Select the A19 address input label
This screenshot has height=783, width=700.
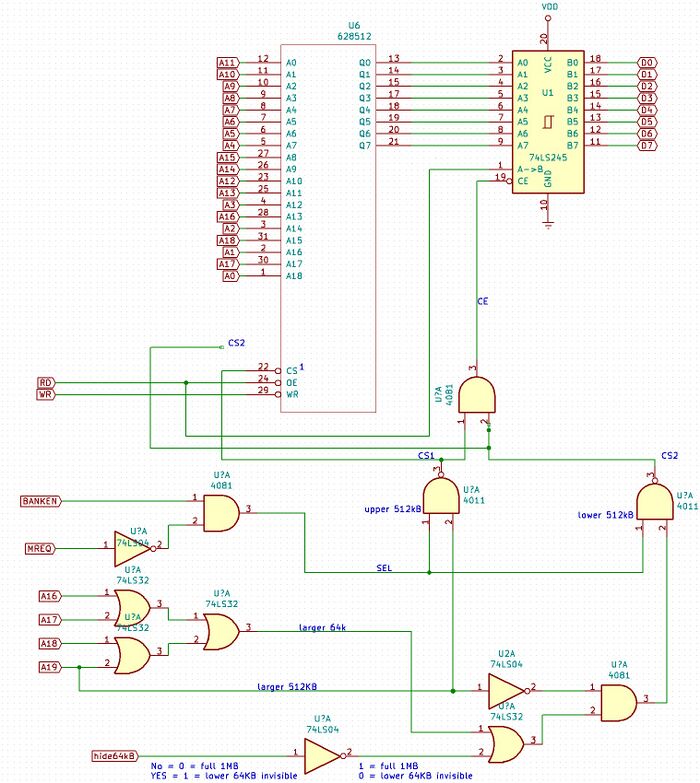point(50,667)
